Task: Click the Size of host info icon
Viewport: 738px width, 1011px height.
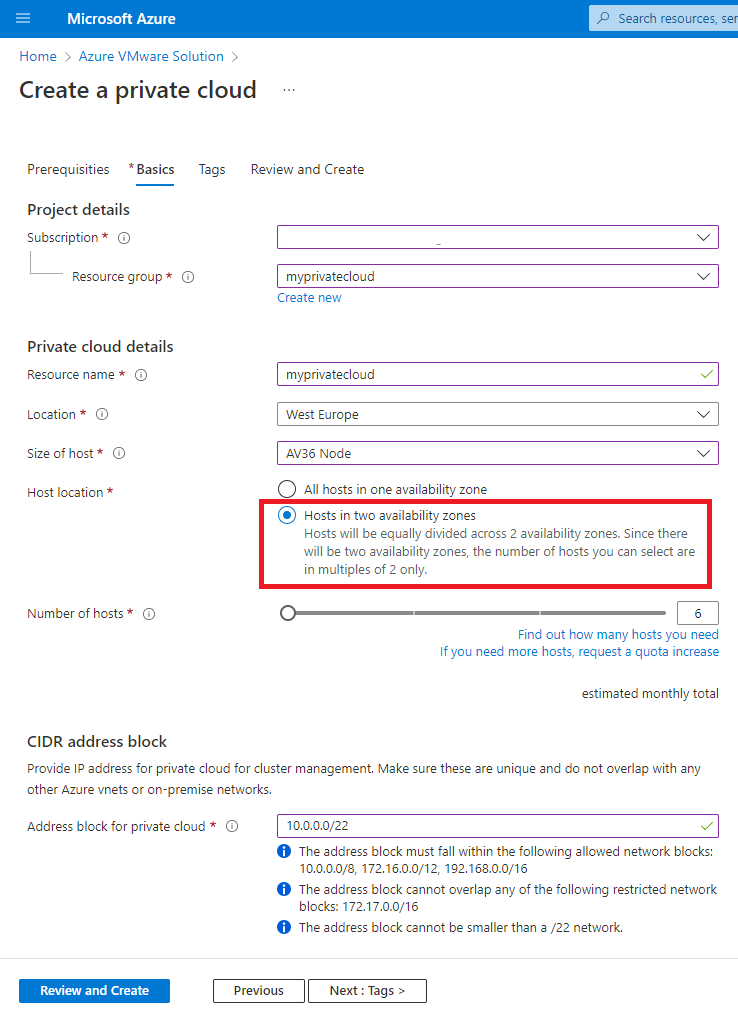Action: tap(118, 453)
